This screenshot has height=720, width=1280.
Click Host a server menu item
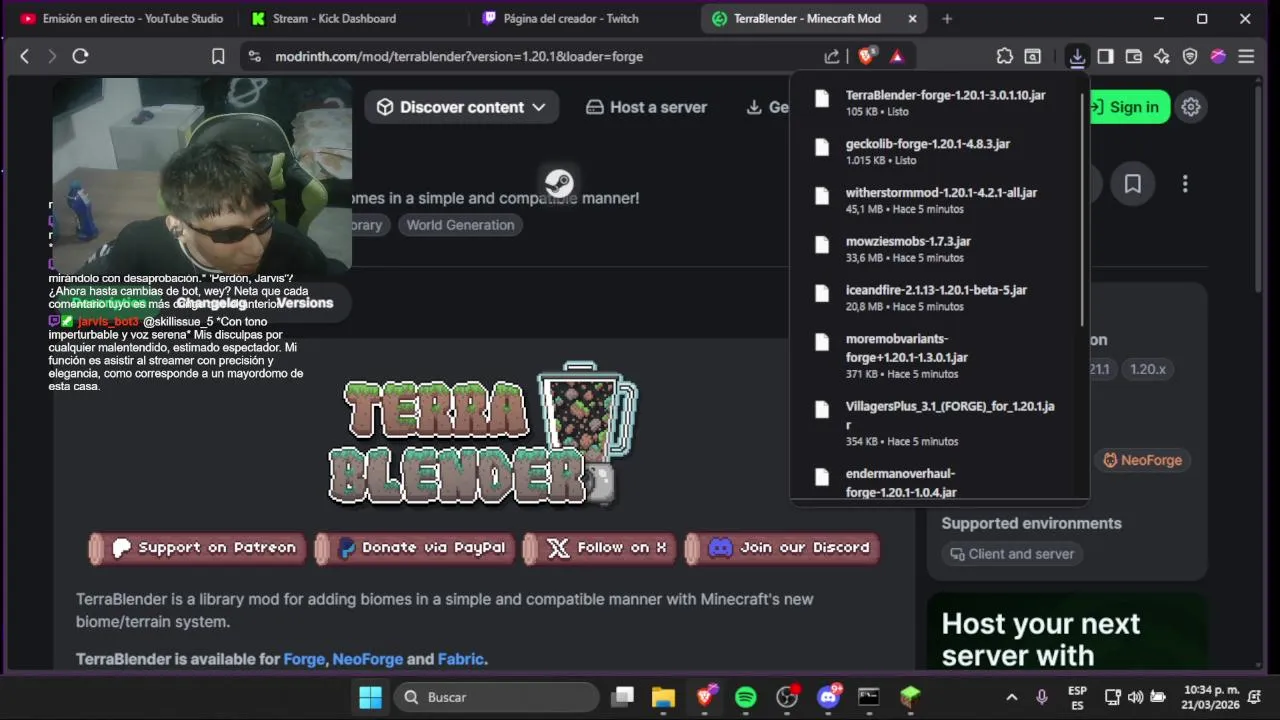tap(646, 107)
